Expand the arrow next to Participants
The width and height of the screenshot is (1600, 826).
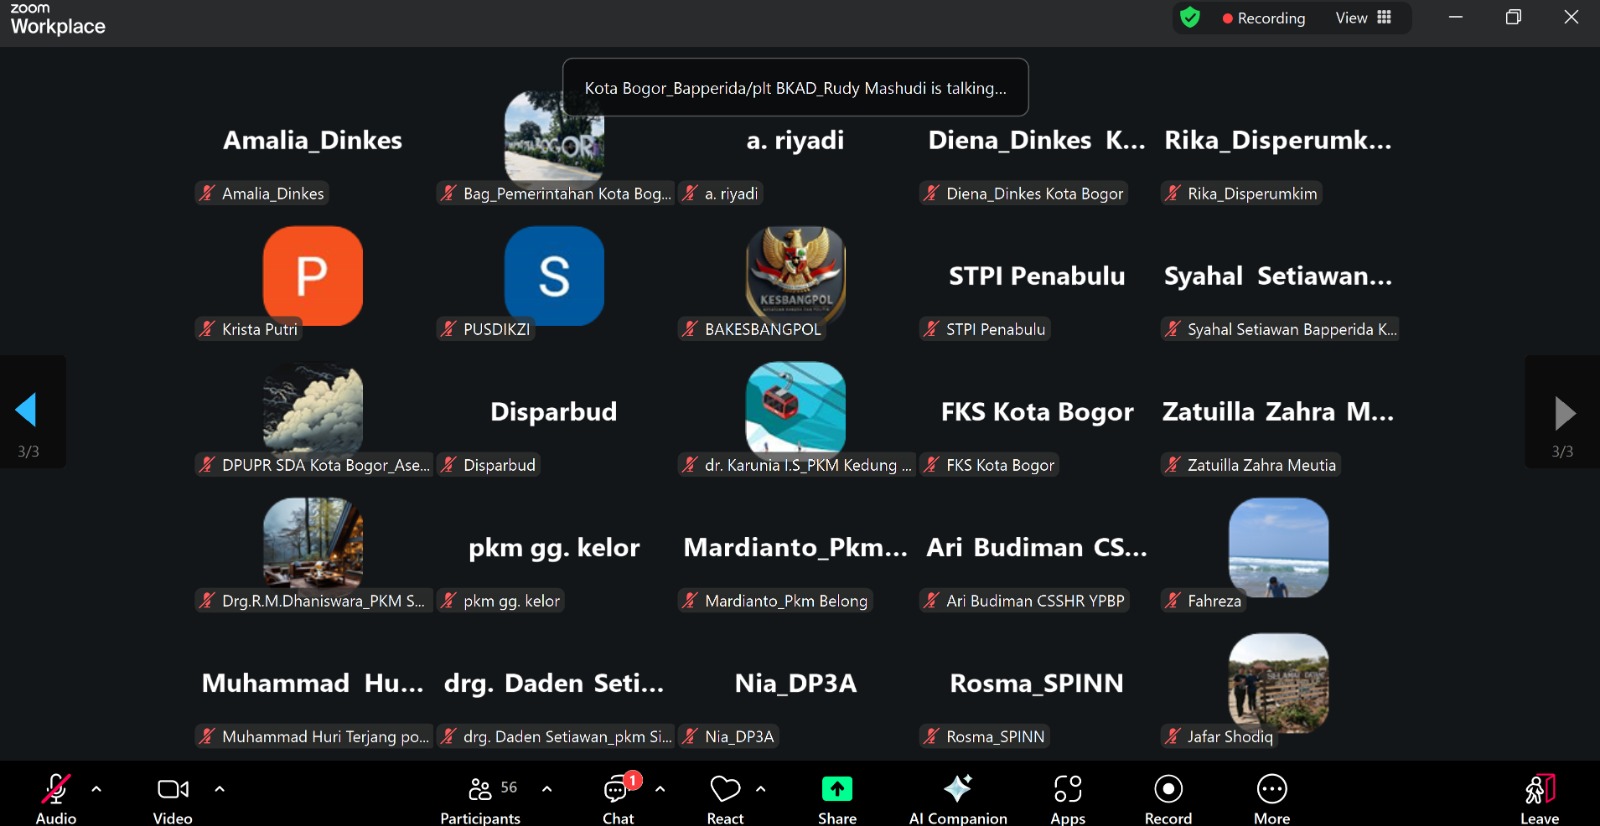(547, 789)
